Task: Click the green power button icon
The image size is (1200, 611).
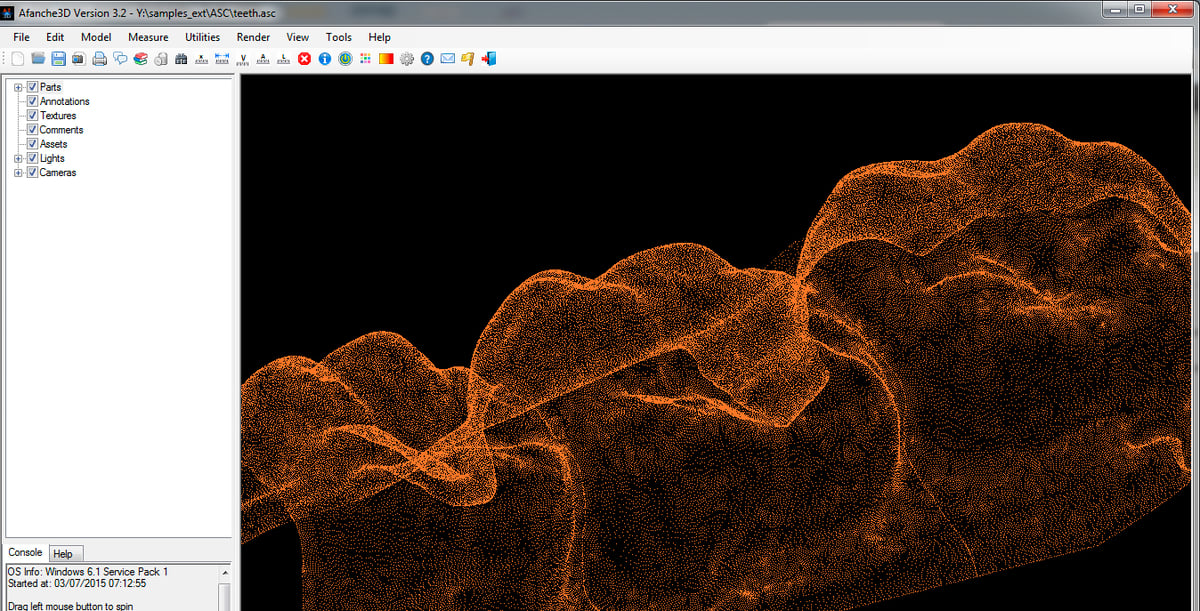Action: (345, 59)
